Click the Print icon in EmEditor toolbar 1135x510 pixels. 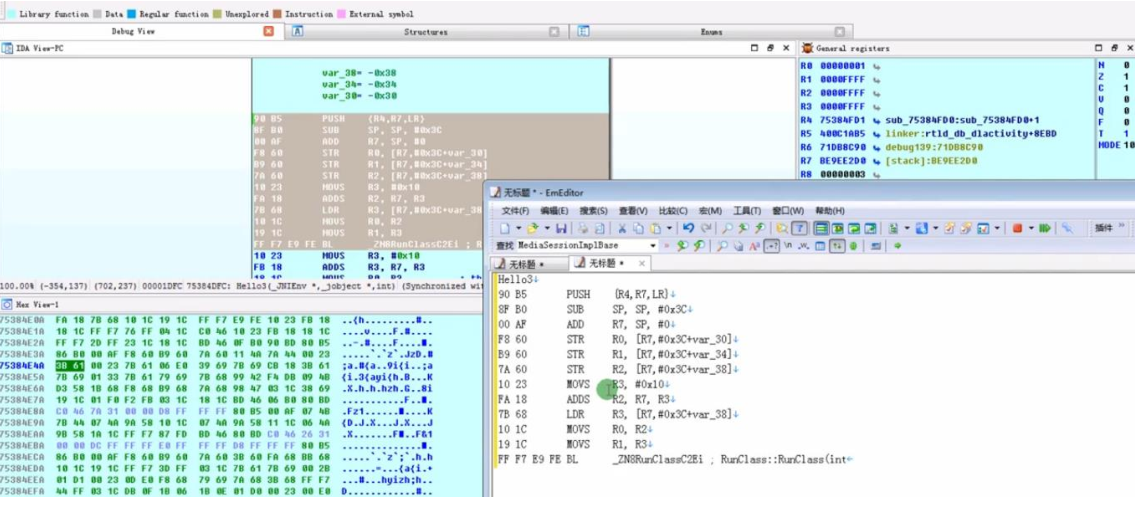click(x=583, y=228)
